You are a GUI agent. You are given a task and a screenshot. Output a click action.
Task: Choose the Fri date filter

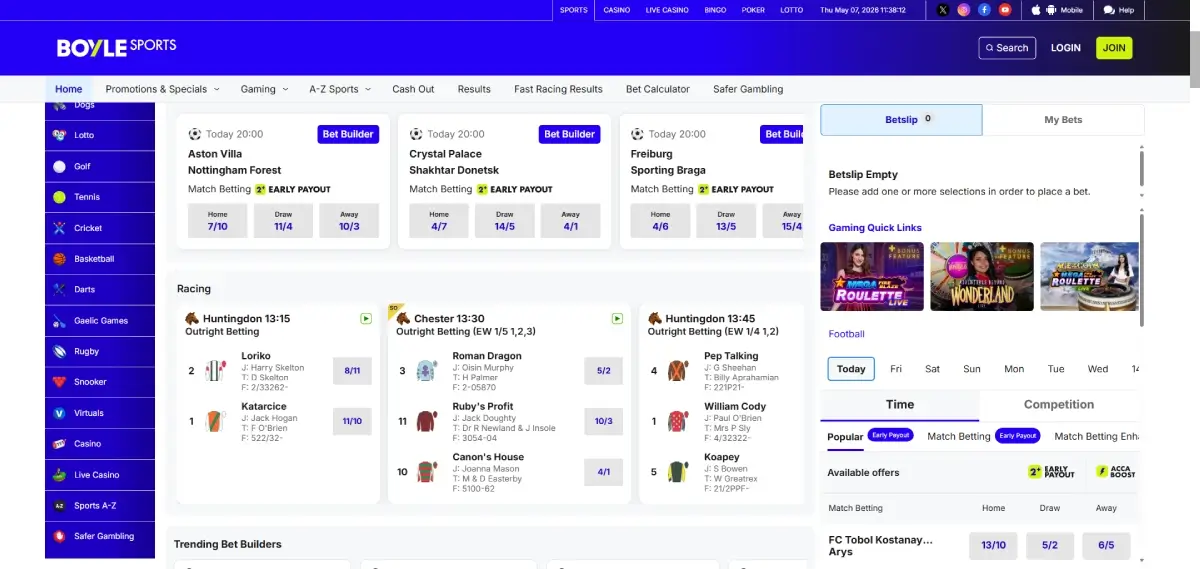tap(896, 369)
